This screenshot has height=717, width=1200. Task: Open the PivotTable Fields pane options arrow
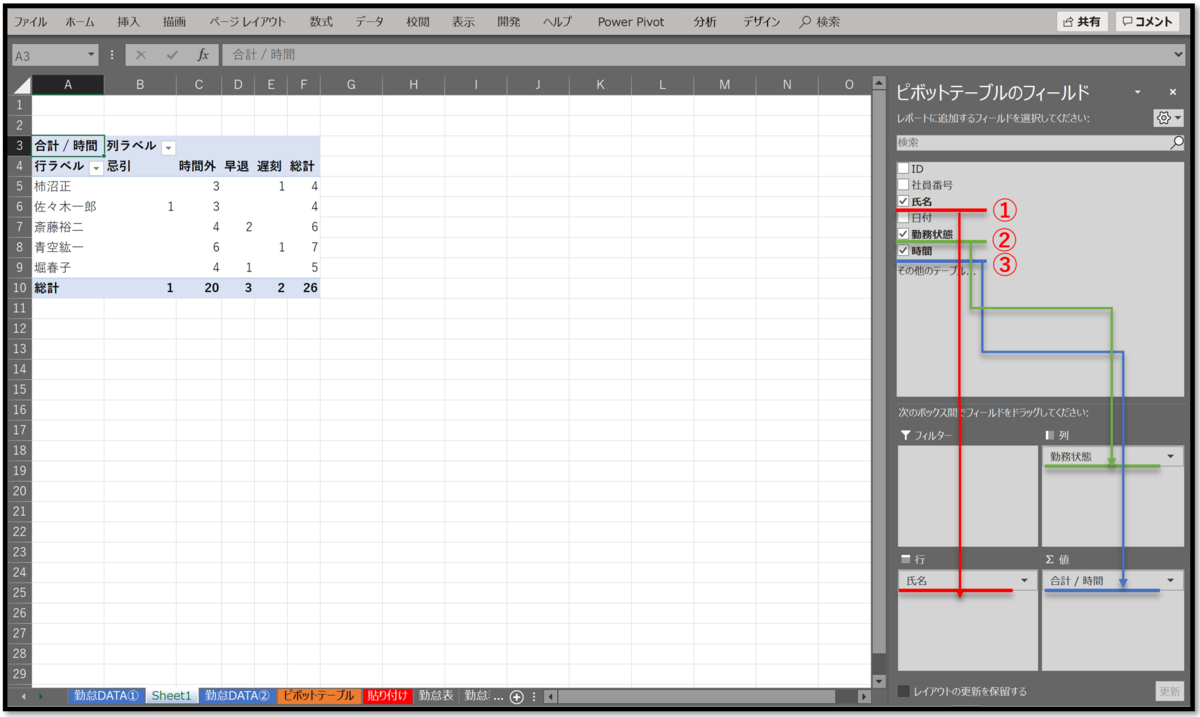[1137, 92]
